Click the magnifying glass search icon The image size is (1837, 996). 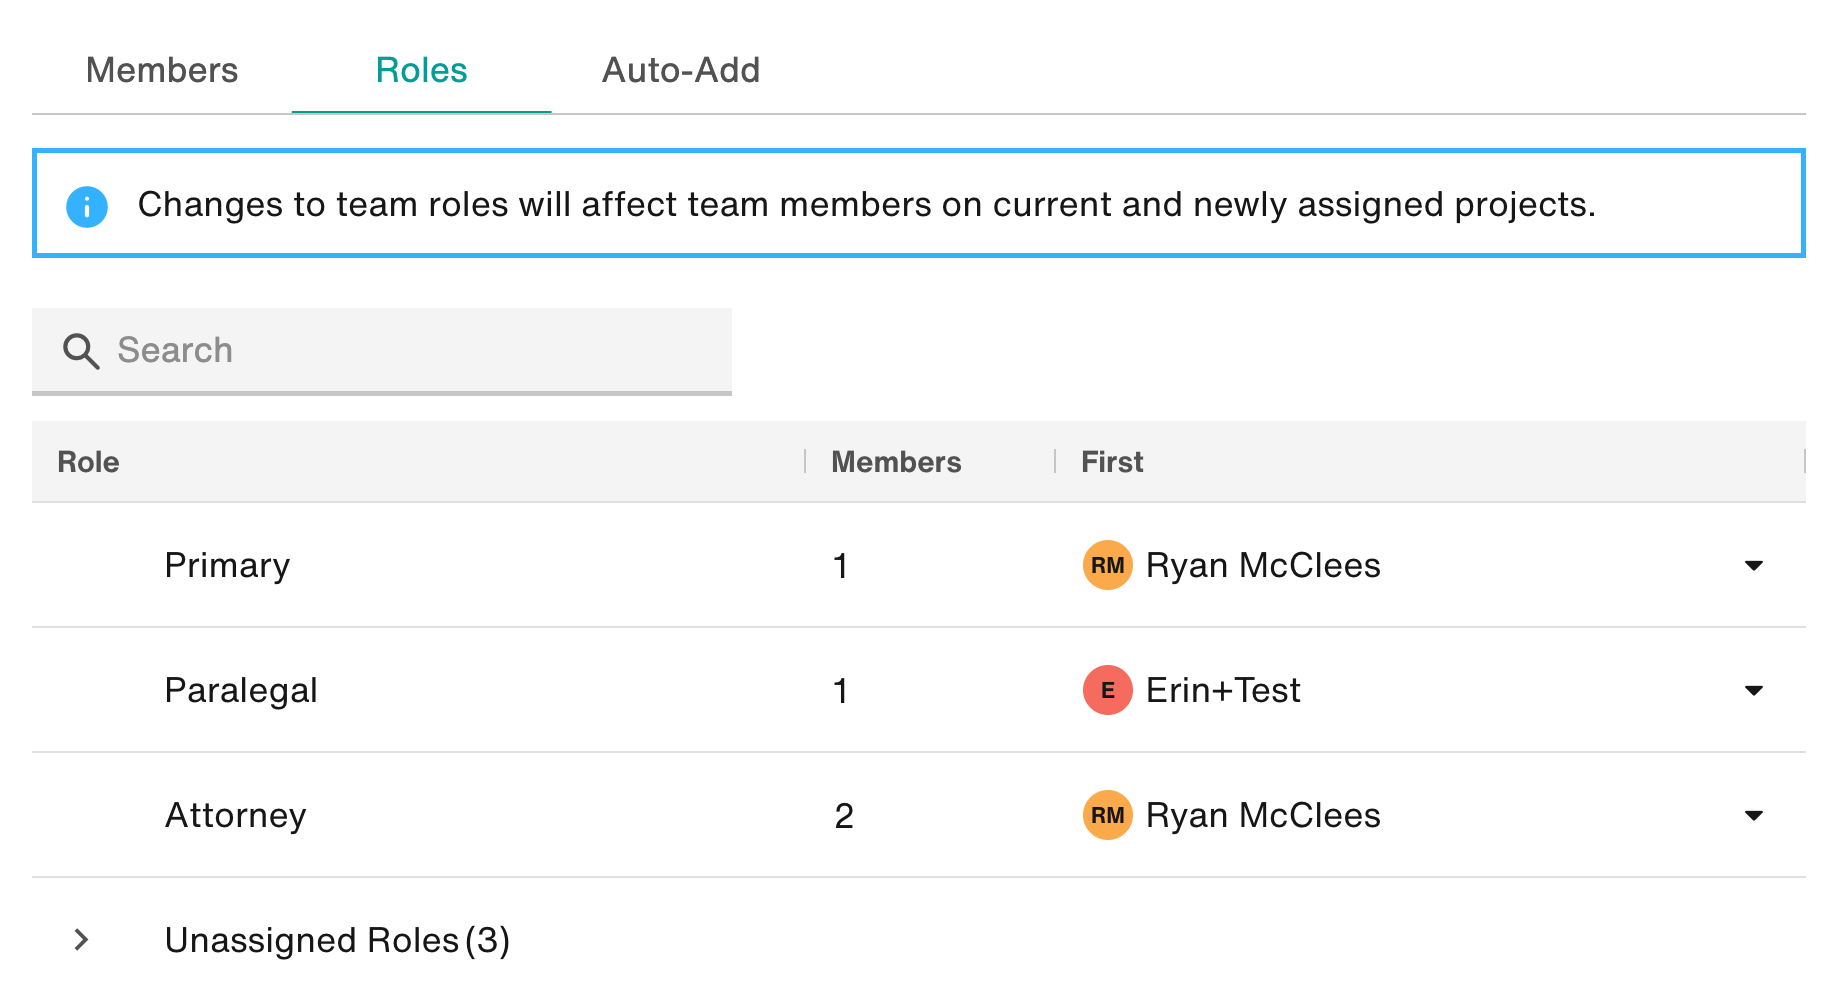coord(81,351)
